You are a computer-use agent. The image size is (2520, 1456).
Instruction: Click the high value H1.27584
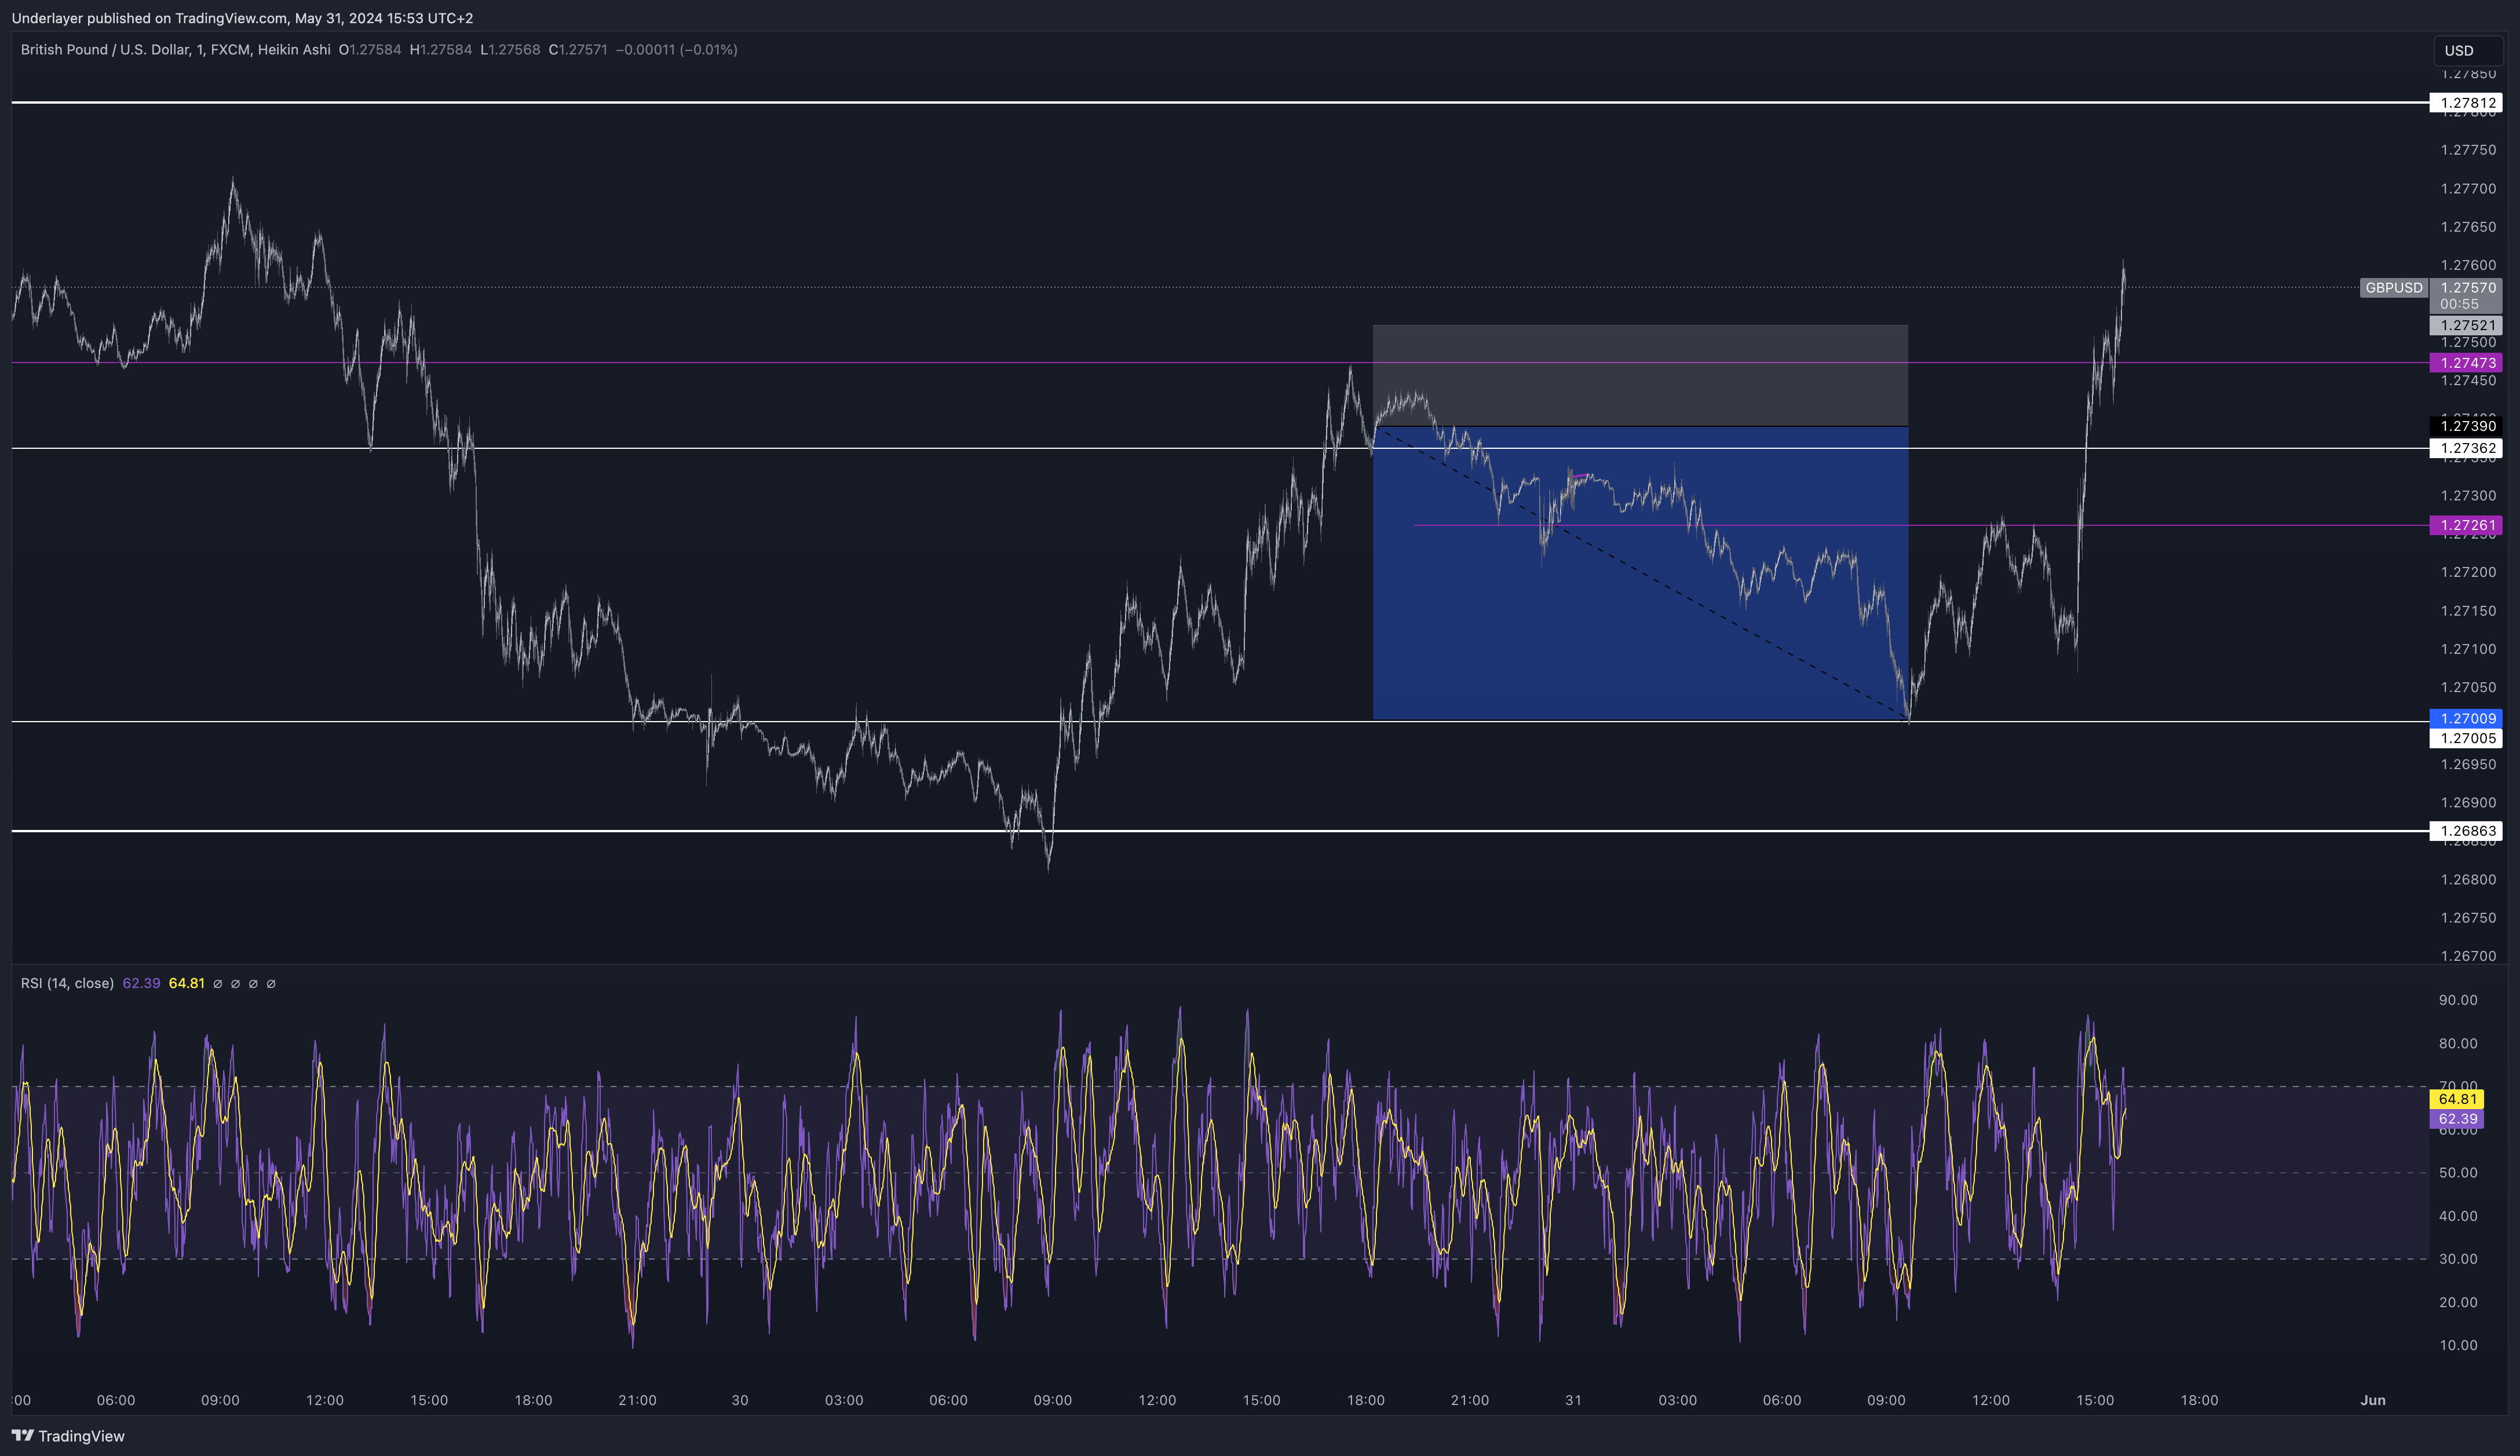[441, 50]
